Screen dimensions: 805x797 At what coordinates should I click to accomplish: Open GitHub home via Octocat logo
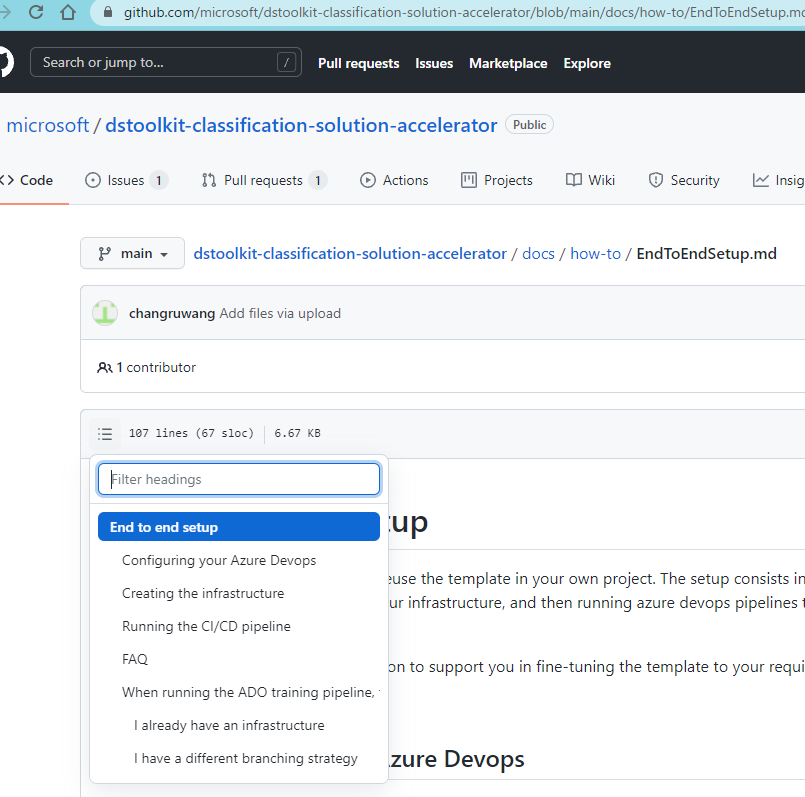6,62
